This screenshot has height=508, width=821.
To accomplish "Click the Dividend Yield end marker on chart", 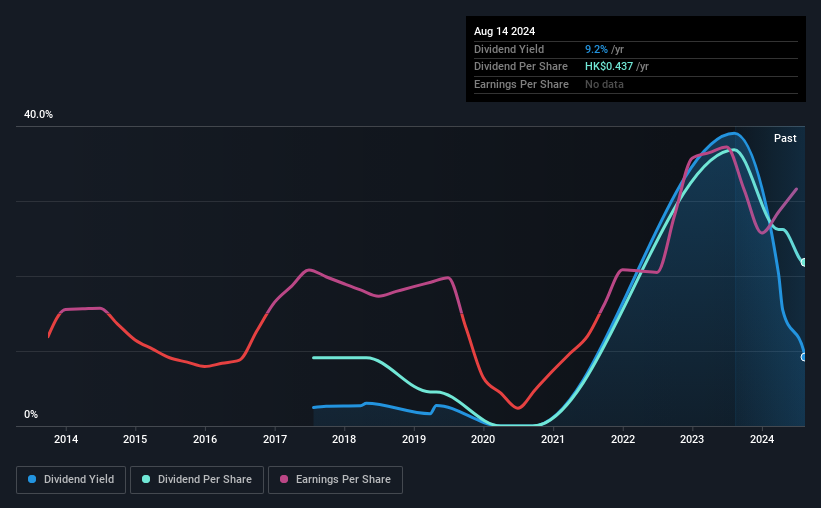I will coord(804,357).
